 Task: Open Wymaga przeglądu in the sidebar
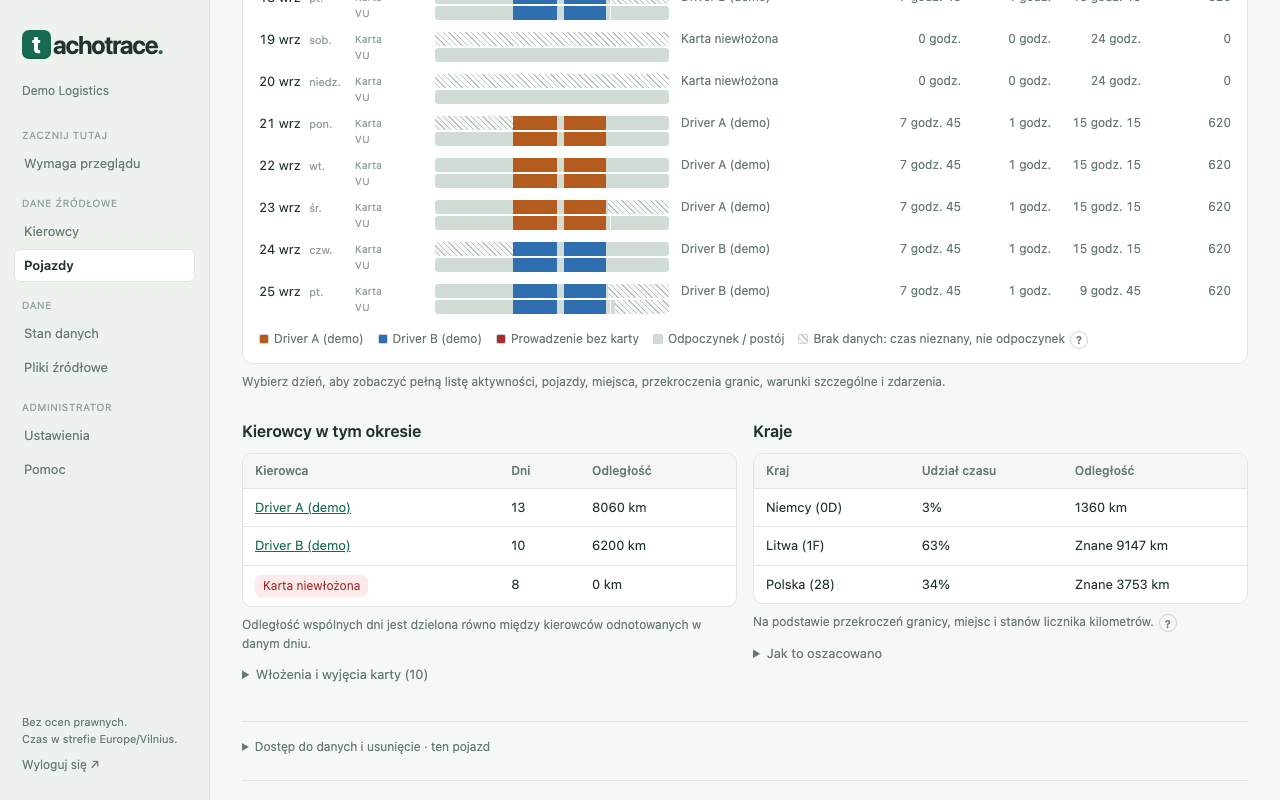104,164
